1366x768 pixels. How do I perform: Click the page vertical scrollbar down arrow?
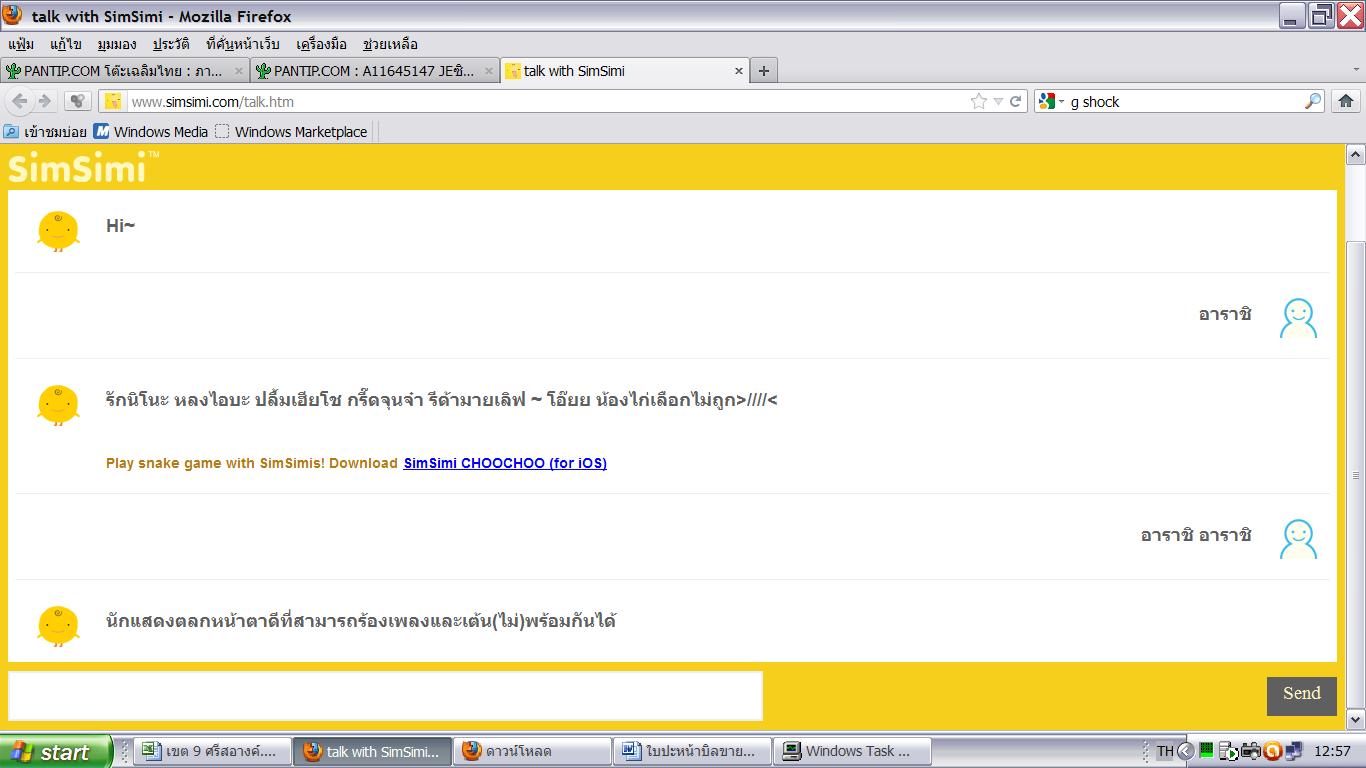pyautogui.click(x=1356, y=719)
